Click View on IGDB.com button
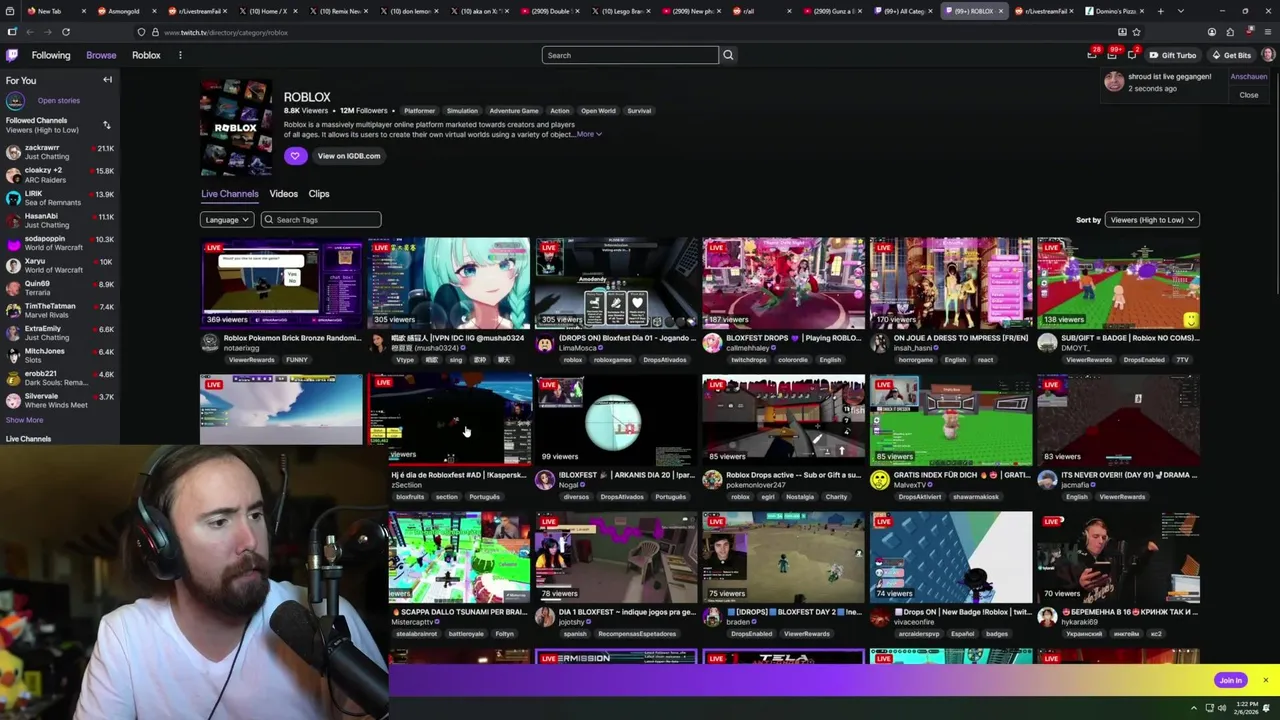 349,156
